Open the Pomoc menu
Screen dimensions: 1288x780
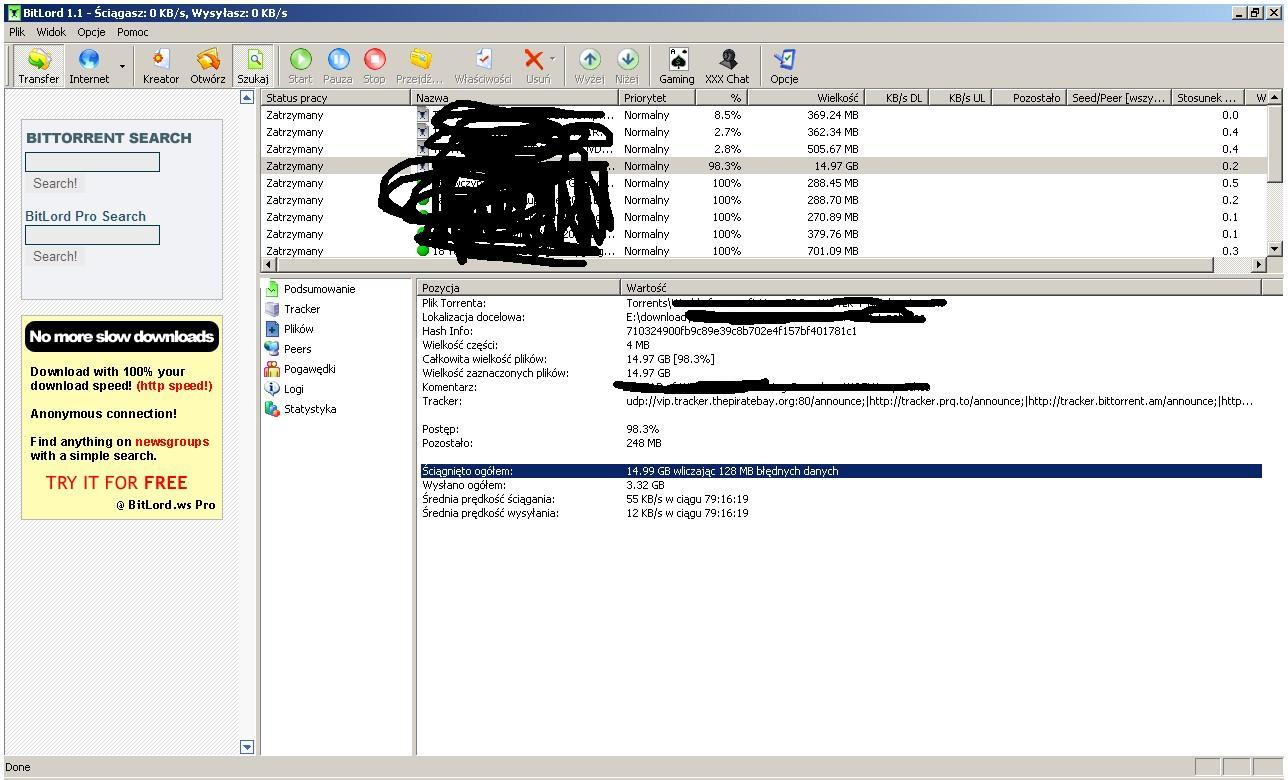pyautogui.click(x=132, y=32)
